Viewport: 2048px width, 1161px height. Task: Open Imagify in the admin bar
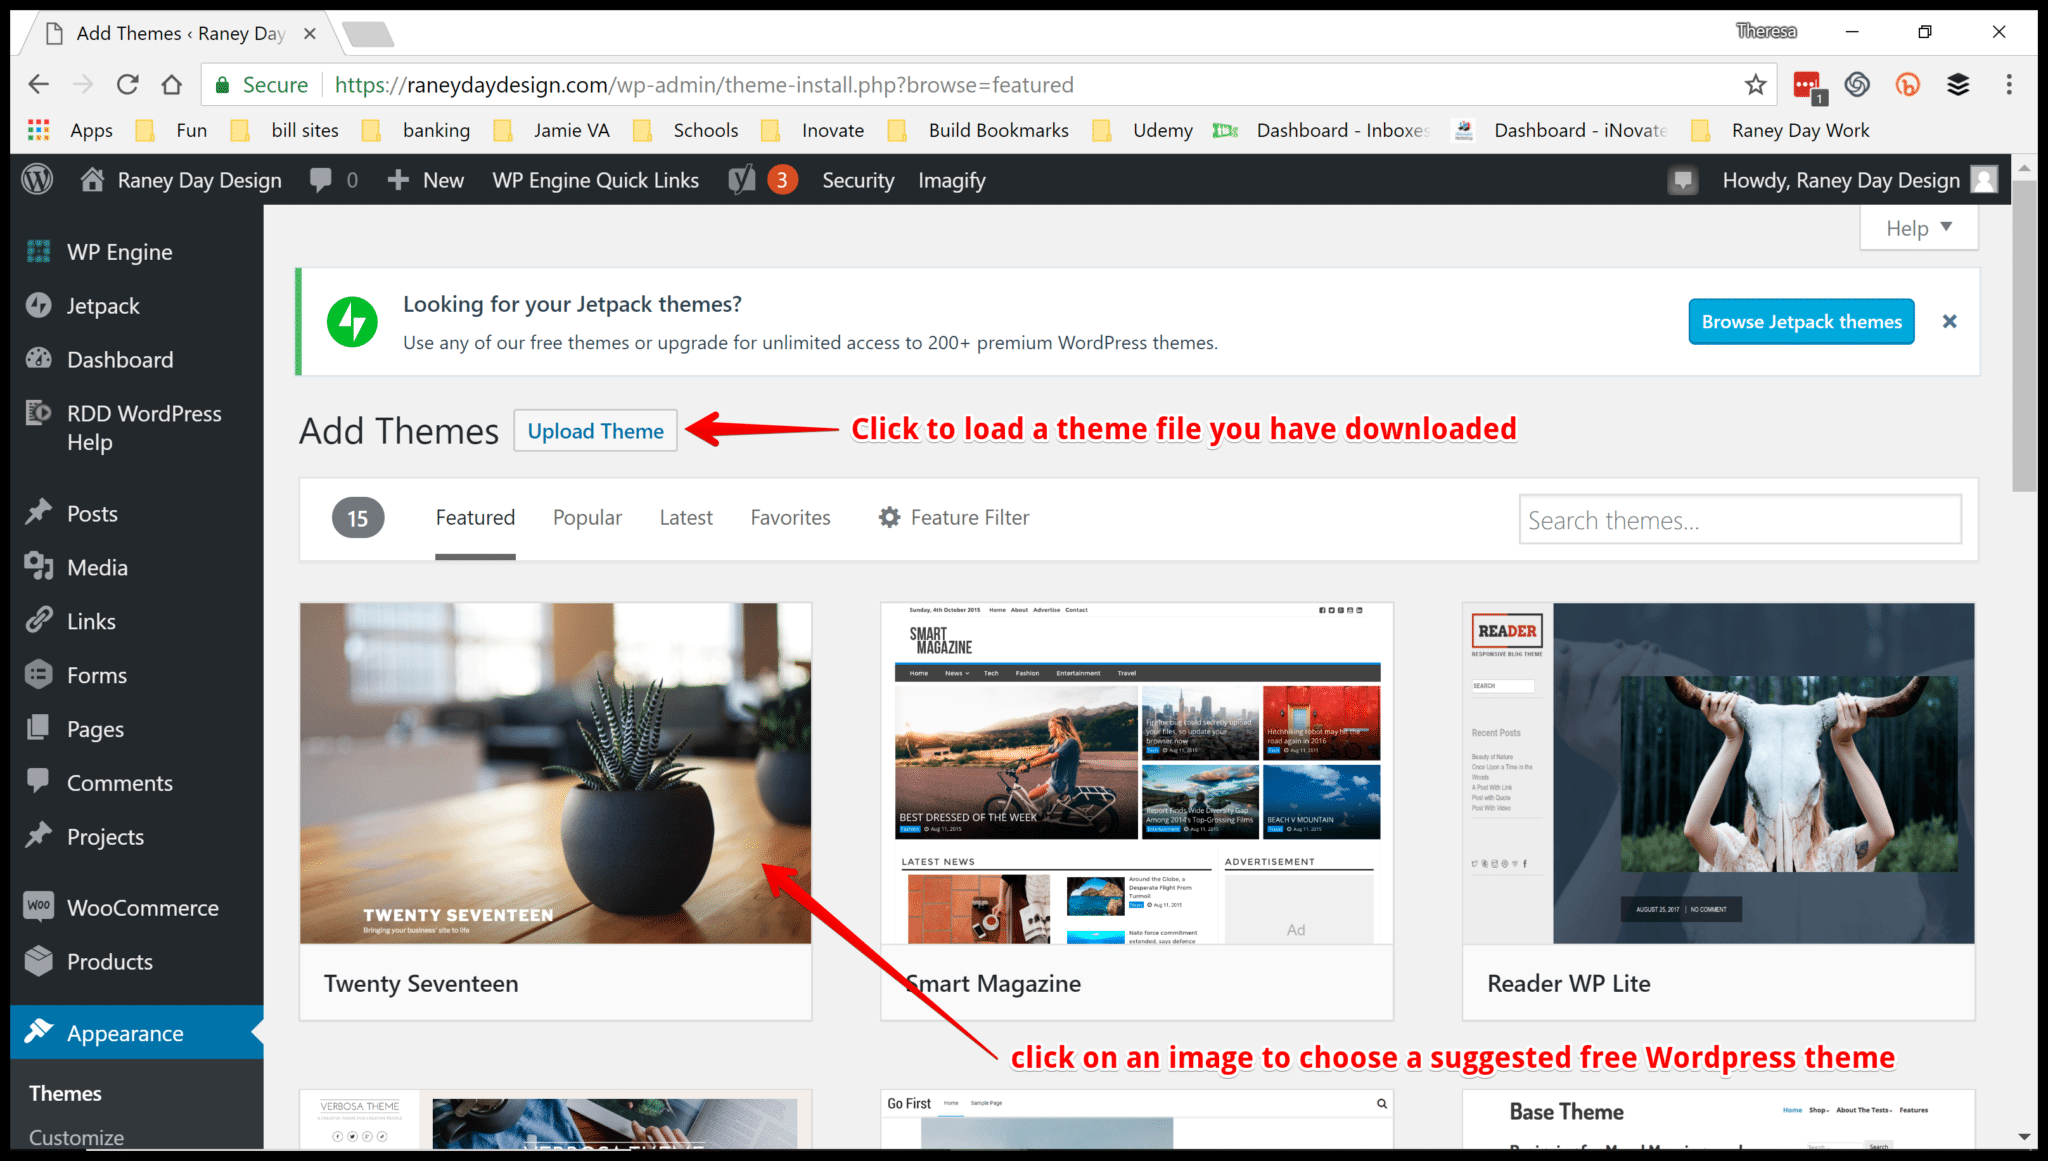click(x=952, y=180)
